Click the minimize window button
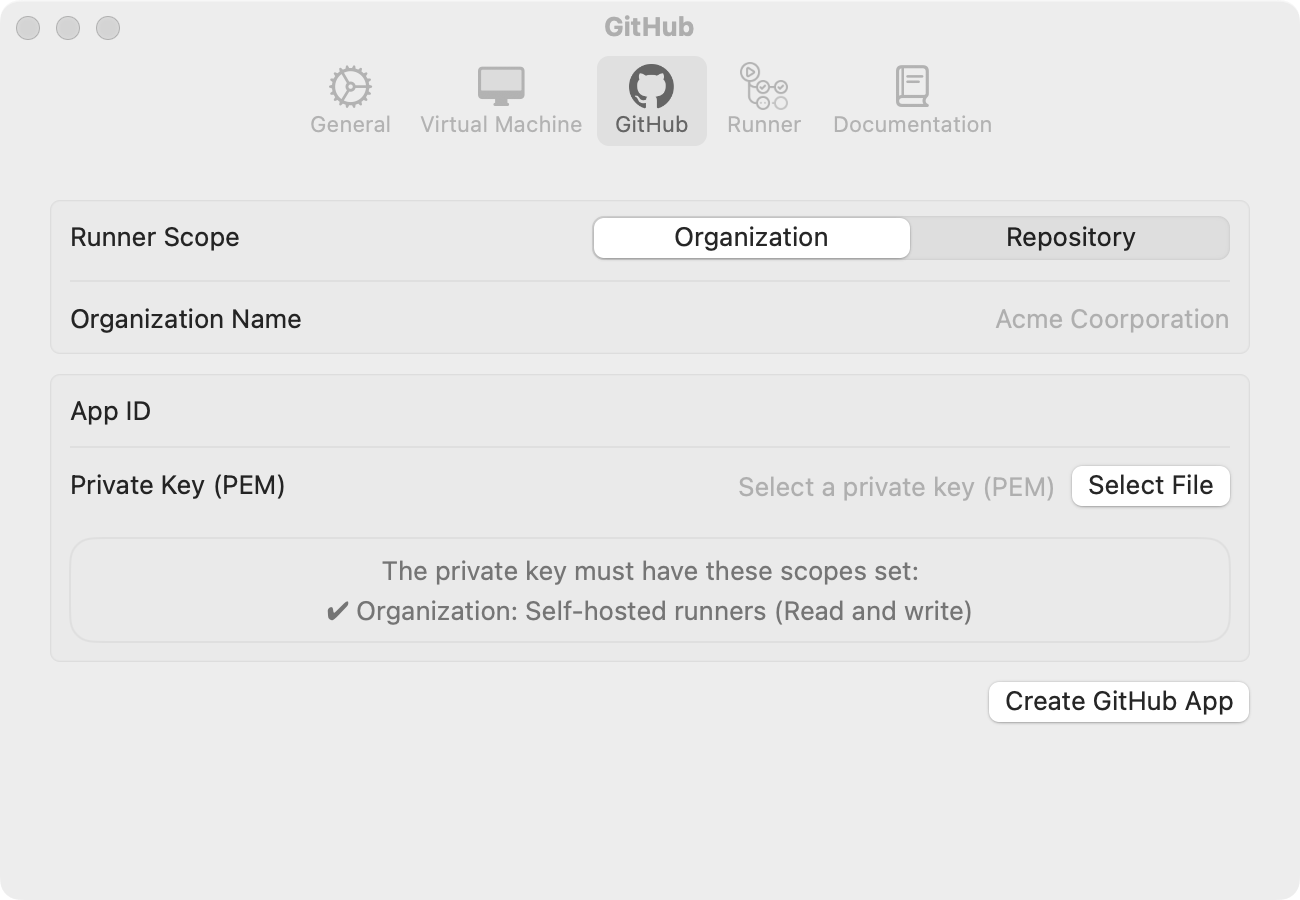This screenshot has width=1300, height=900. tap(68, 28)
